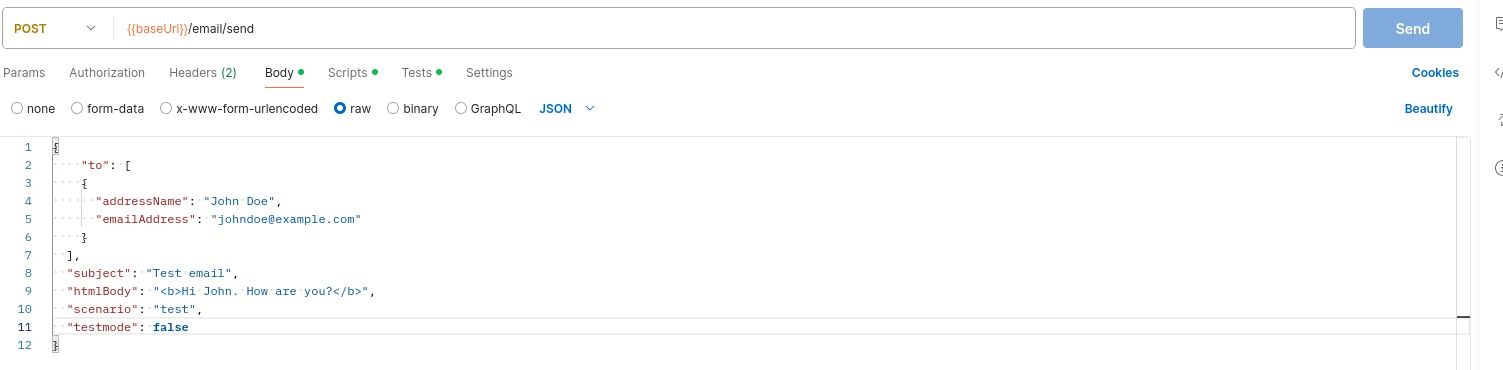This screenshot has height=370, width=1503.
Task: Open the Authorization tab
Action: (x=107, y=73)
